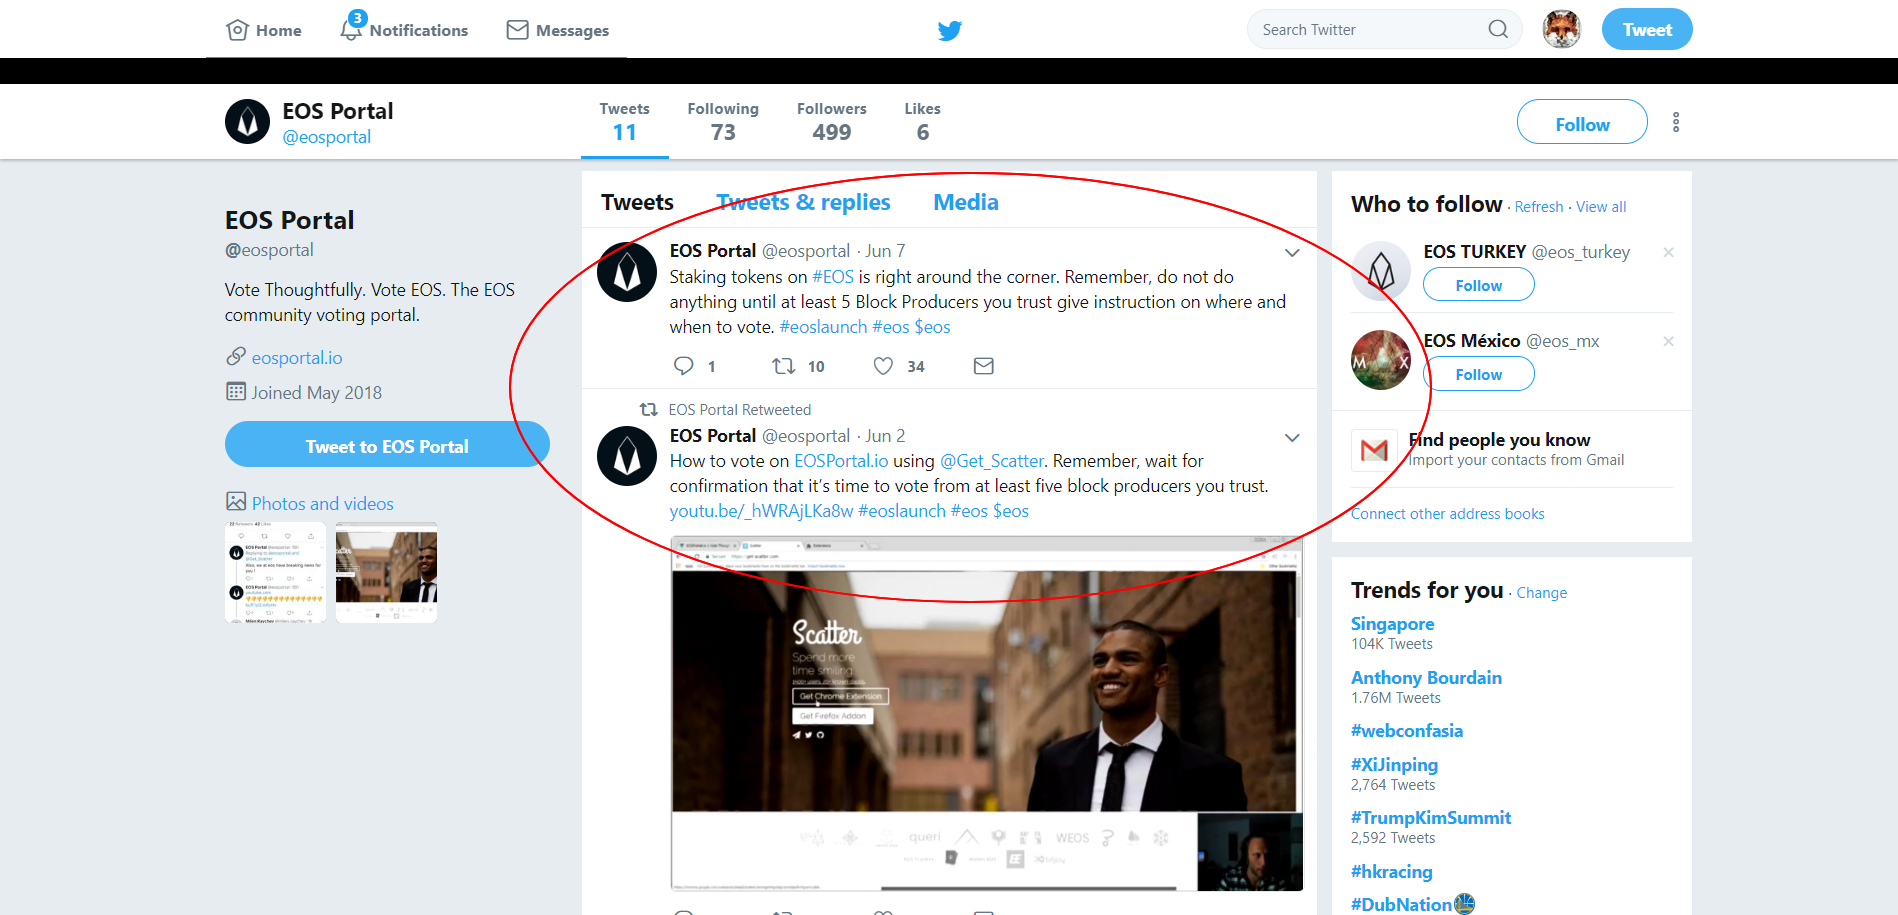Click the #eoslaunch hashtag in Jun 7 tweet
The width and height of the screenshot is (1898, 915).
pos(823,327)
